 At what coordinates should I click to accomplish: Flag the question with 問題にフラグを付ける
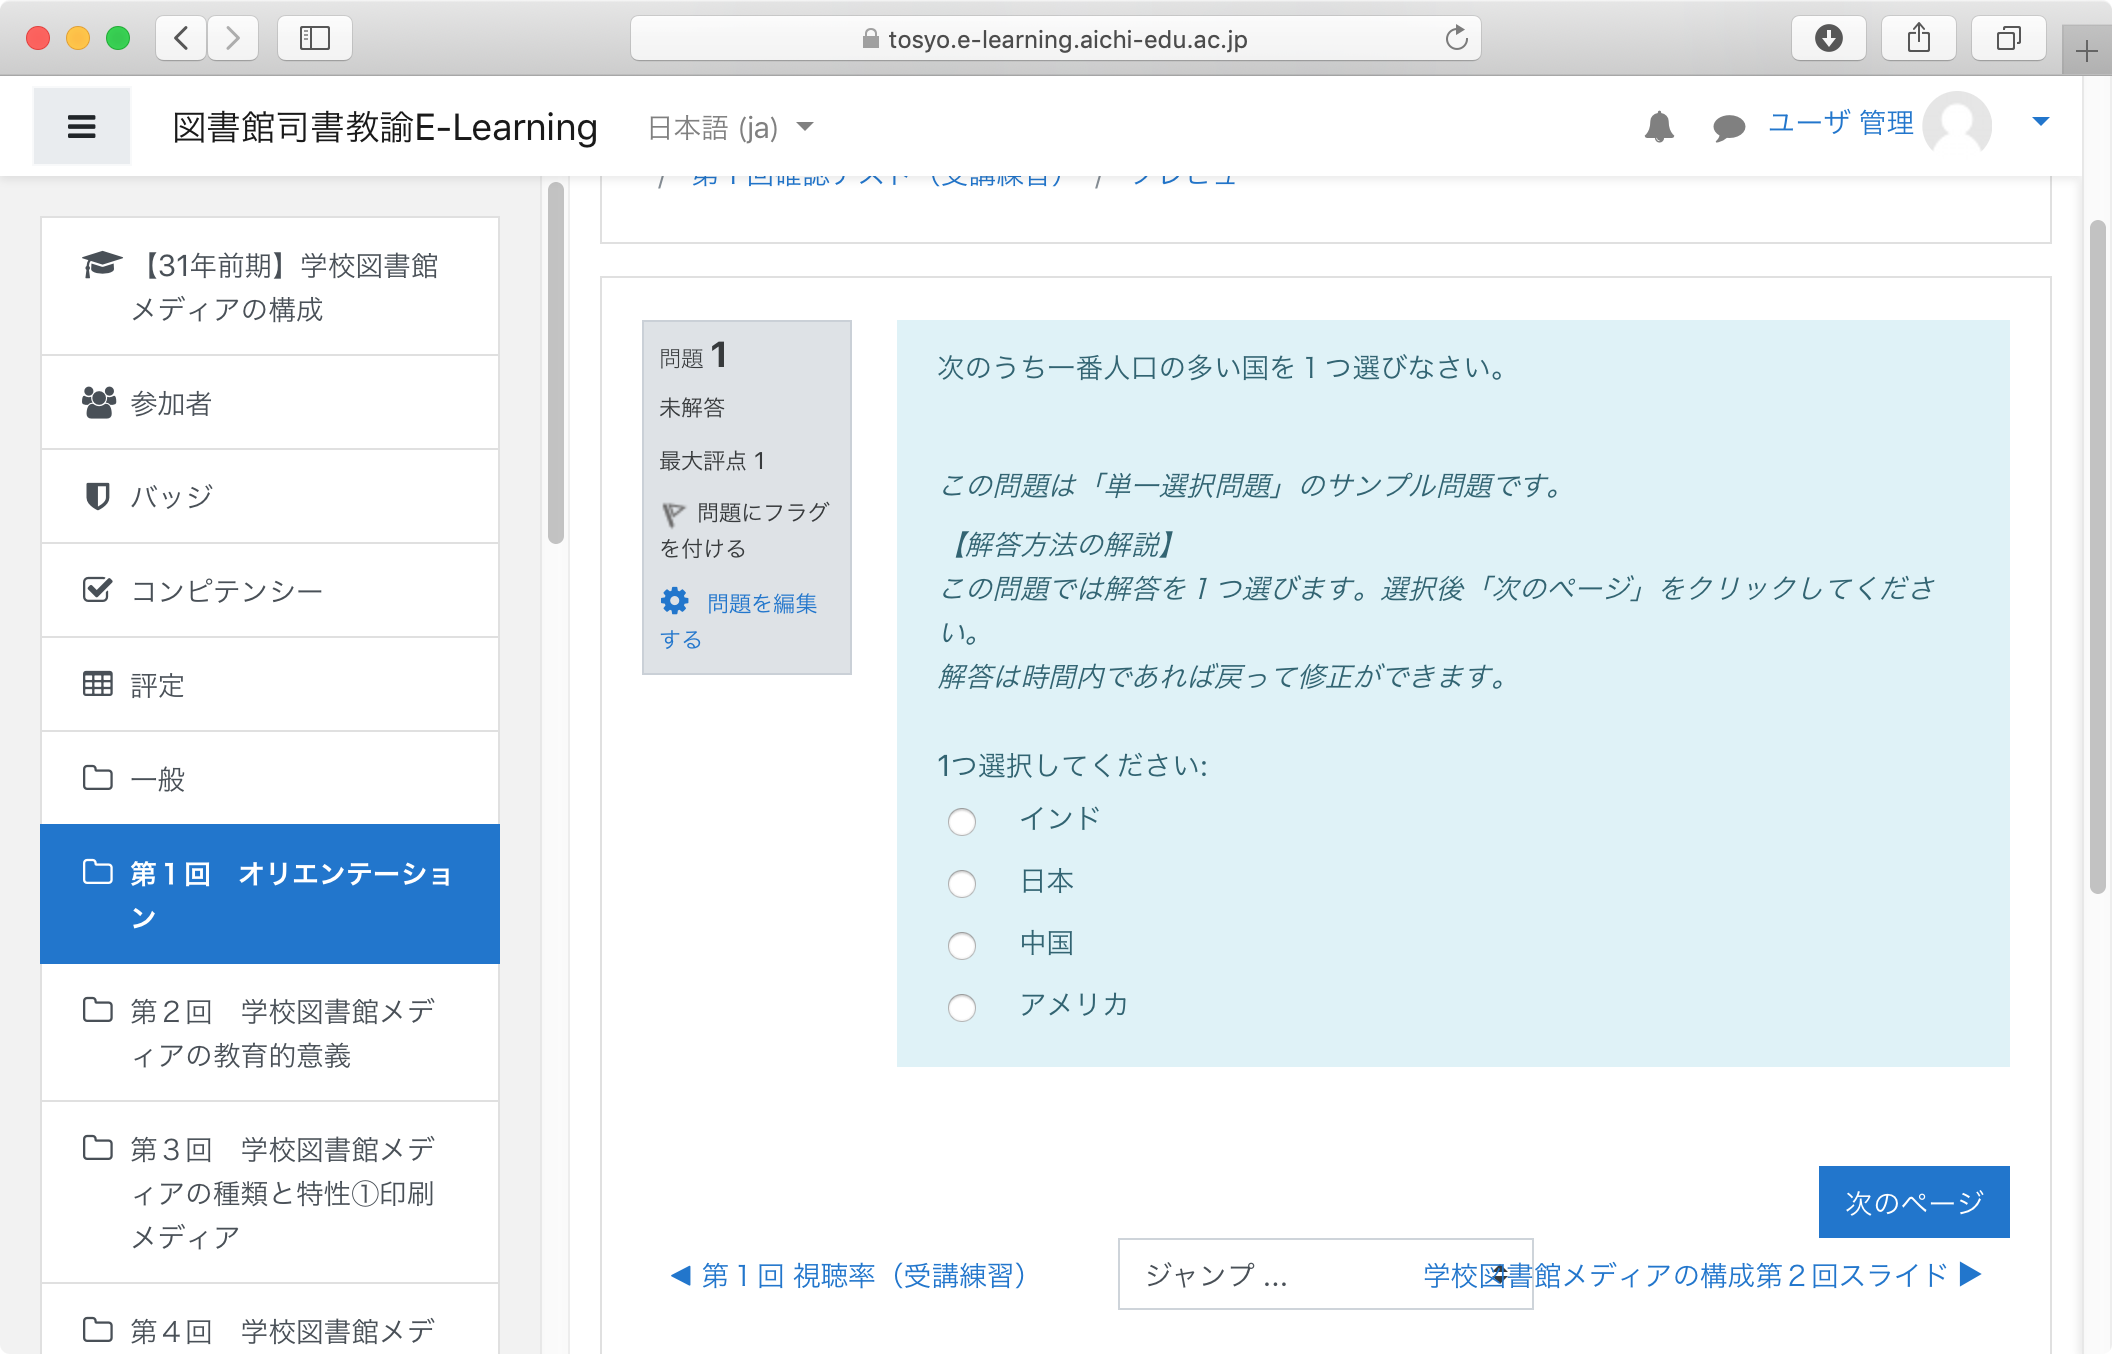745,530
